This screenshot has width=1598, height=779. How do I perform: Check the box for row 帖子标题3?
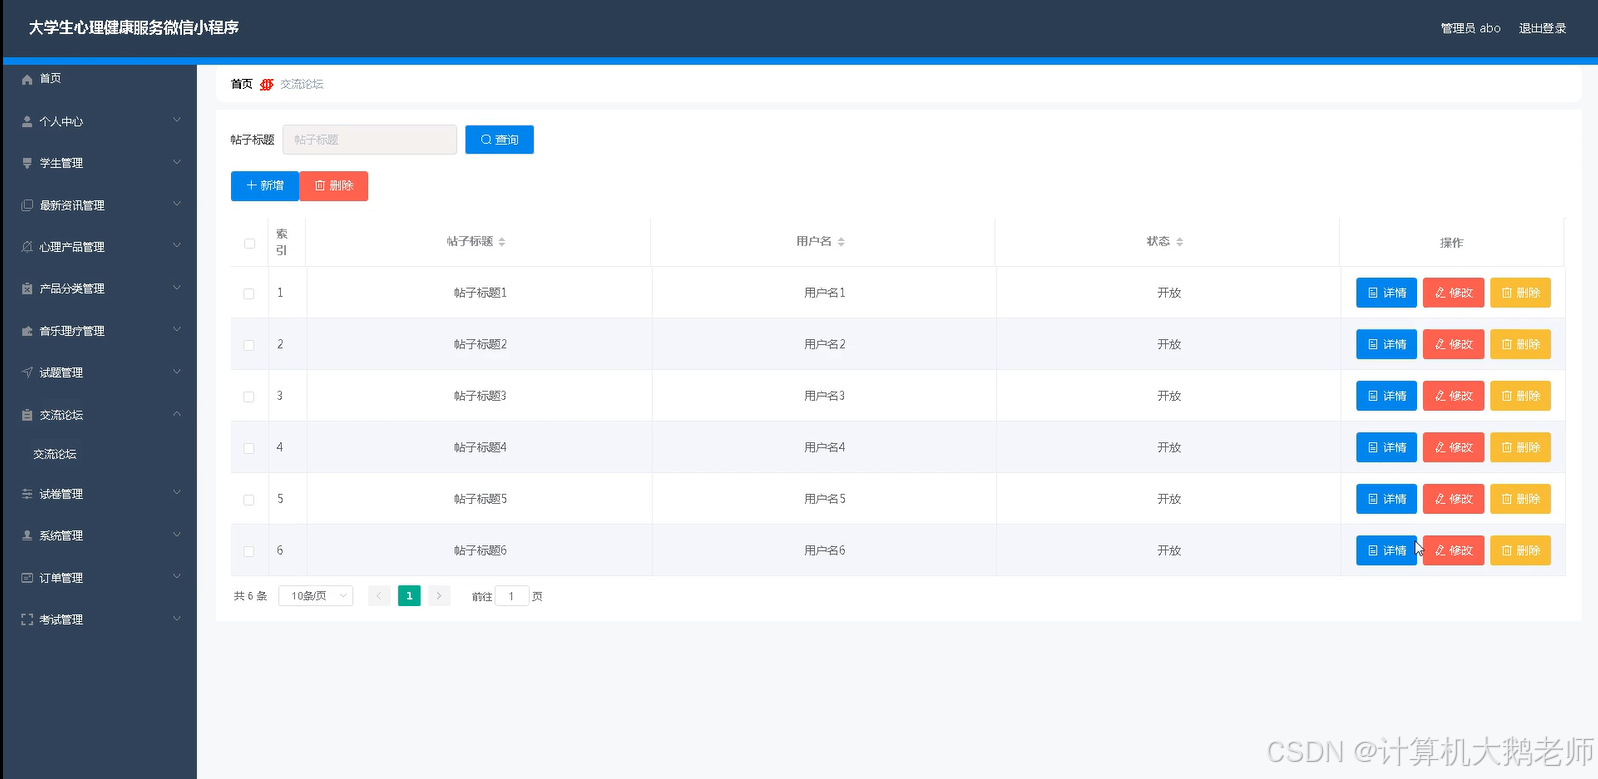pyautogui.click(x=249, y=397)
